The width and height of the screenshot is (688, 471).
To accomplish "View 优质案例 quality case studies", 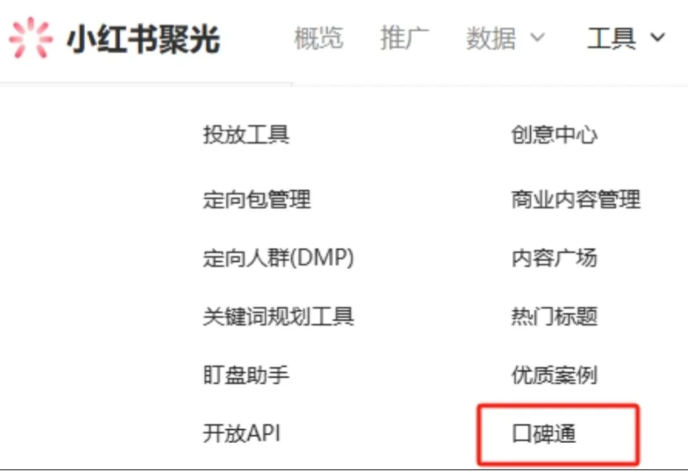I will point(554,375).
